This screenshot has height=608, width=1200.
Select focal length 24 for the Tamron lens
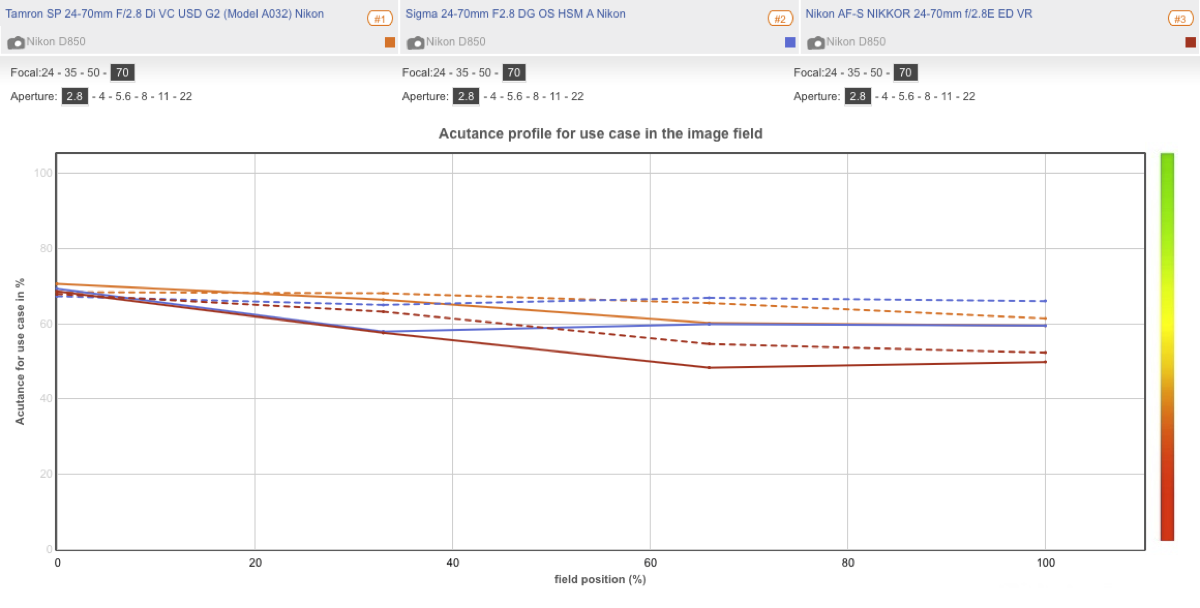coord(48,73)
